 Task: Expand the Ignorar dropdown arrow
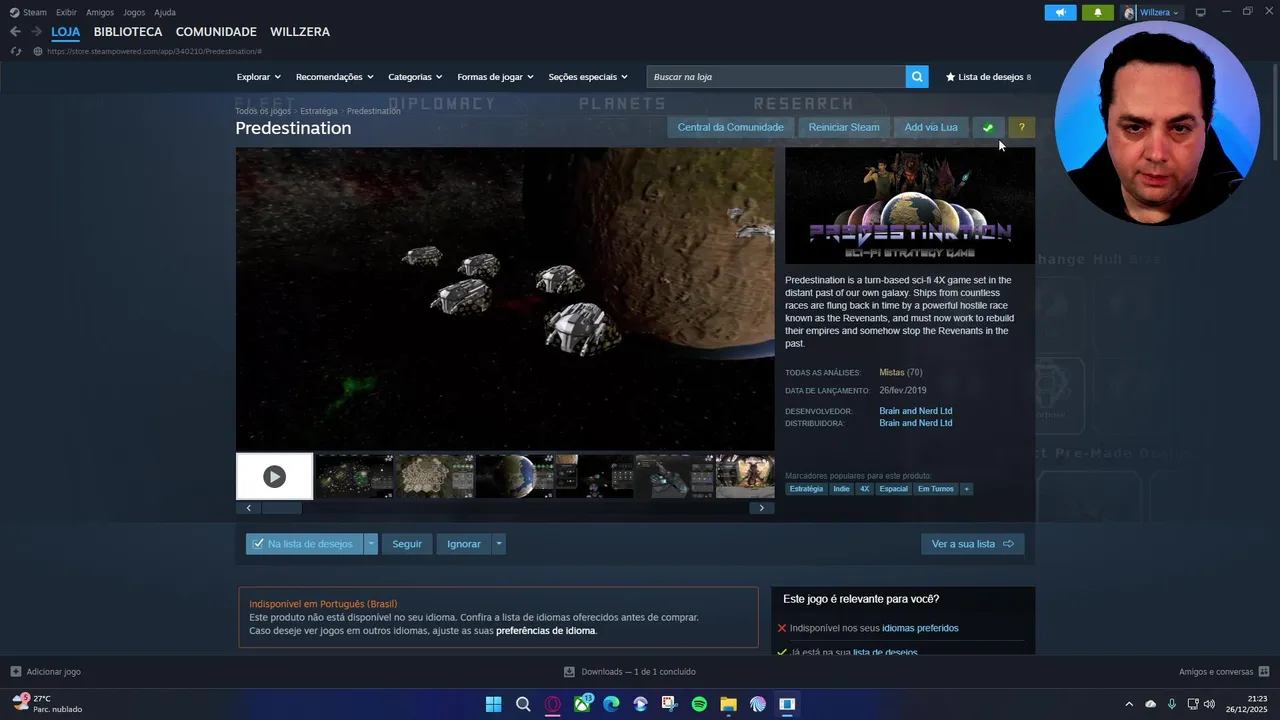click(499, 544)
